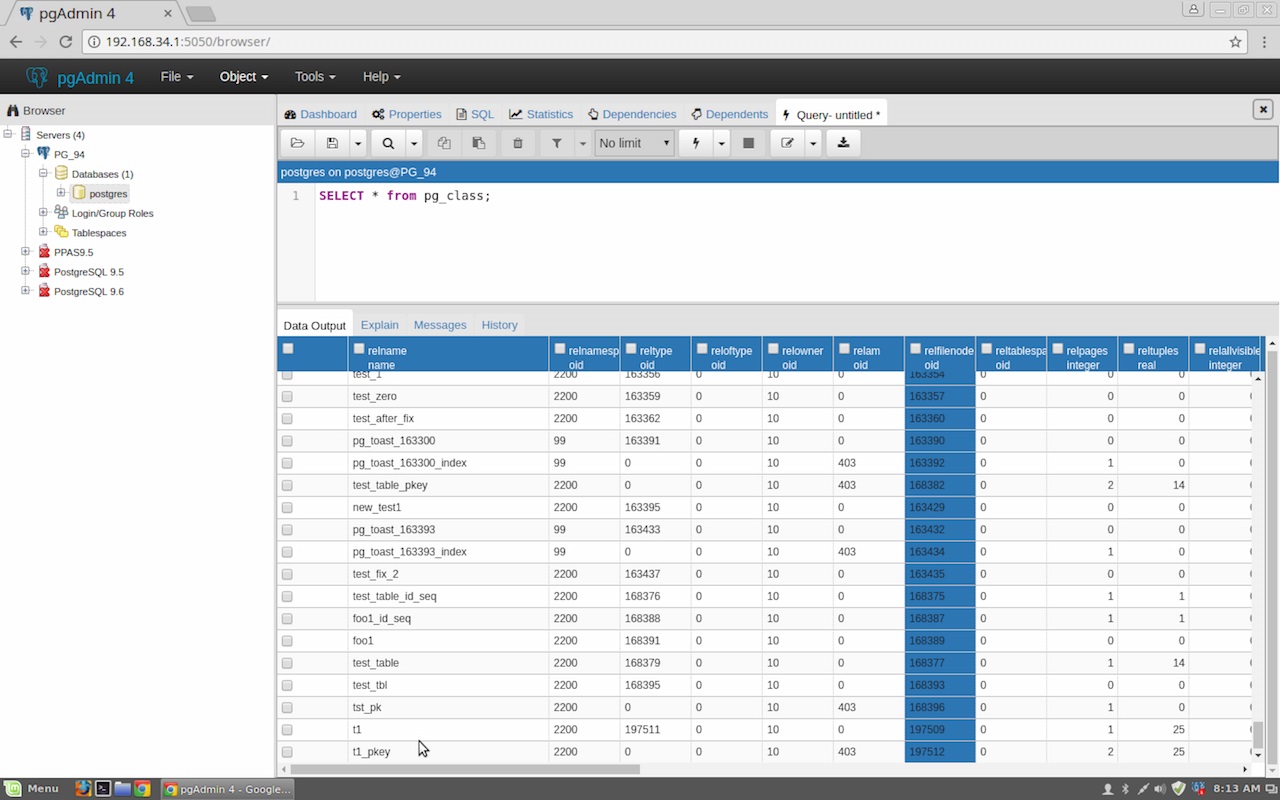
Task: Switch to the Messages tab
Action: (439, 325)
